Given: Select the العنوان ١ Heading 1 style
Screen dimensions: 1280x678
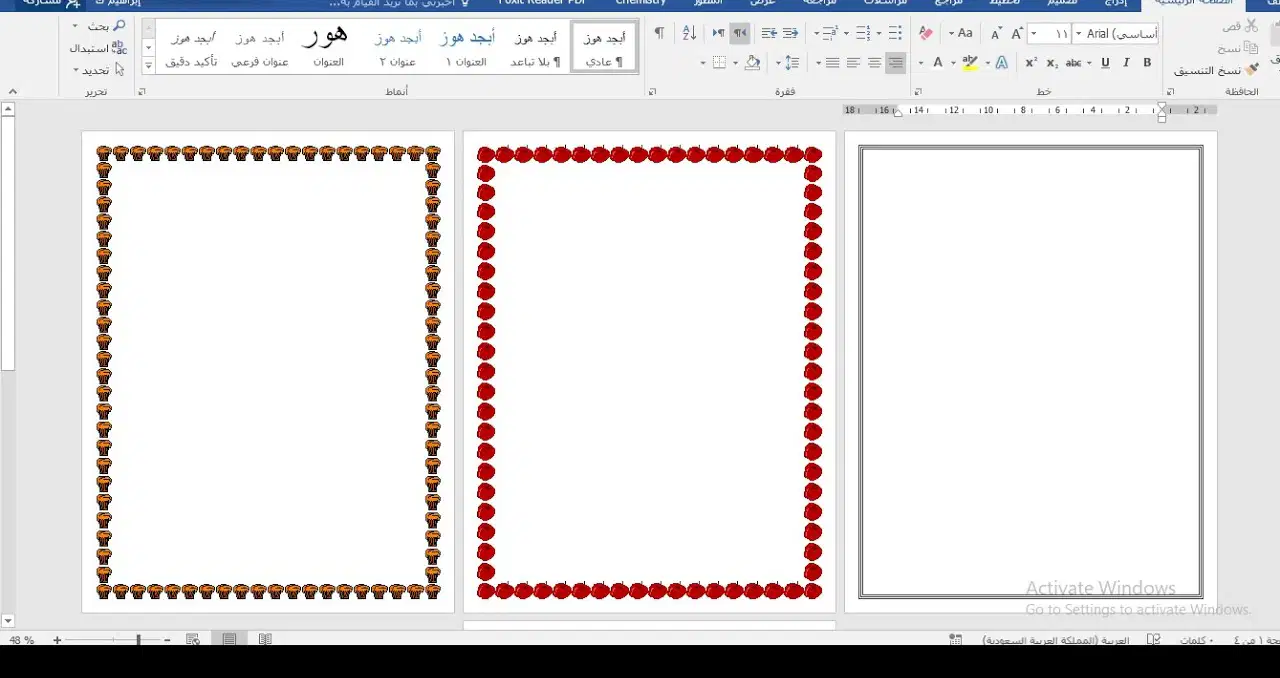Looking at the screenshot, I should point(466,47).
